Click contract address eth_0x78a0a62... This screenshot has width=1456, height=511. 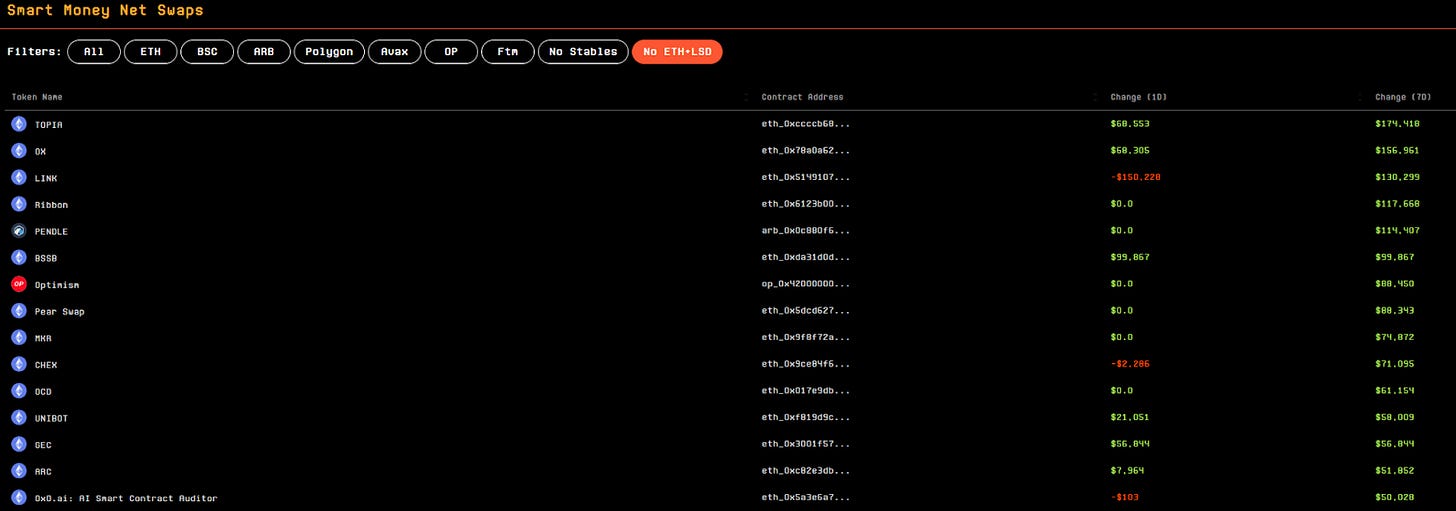tap(806, 151)
